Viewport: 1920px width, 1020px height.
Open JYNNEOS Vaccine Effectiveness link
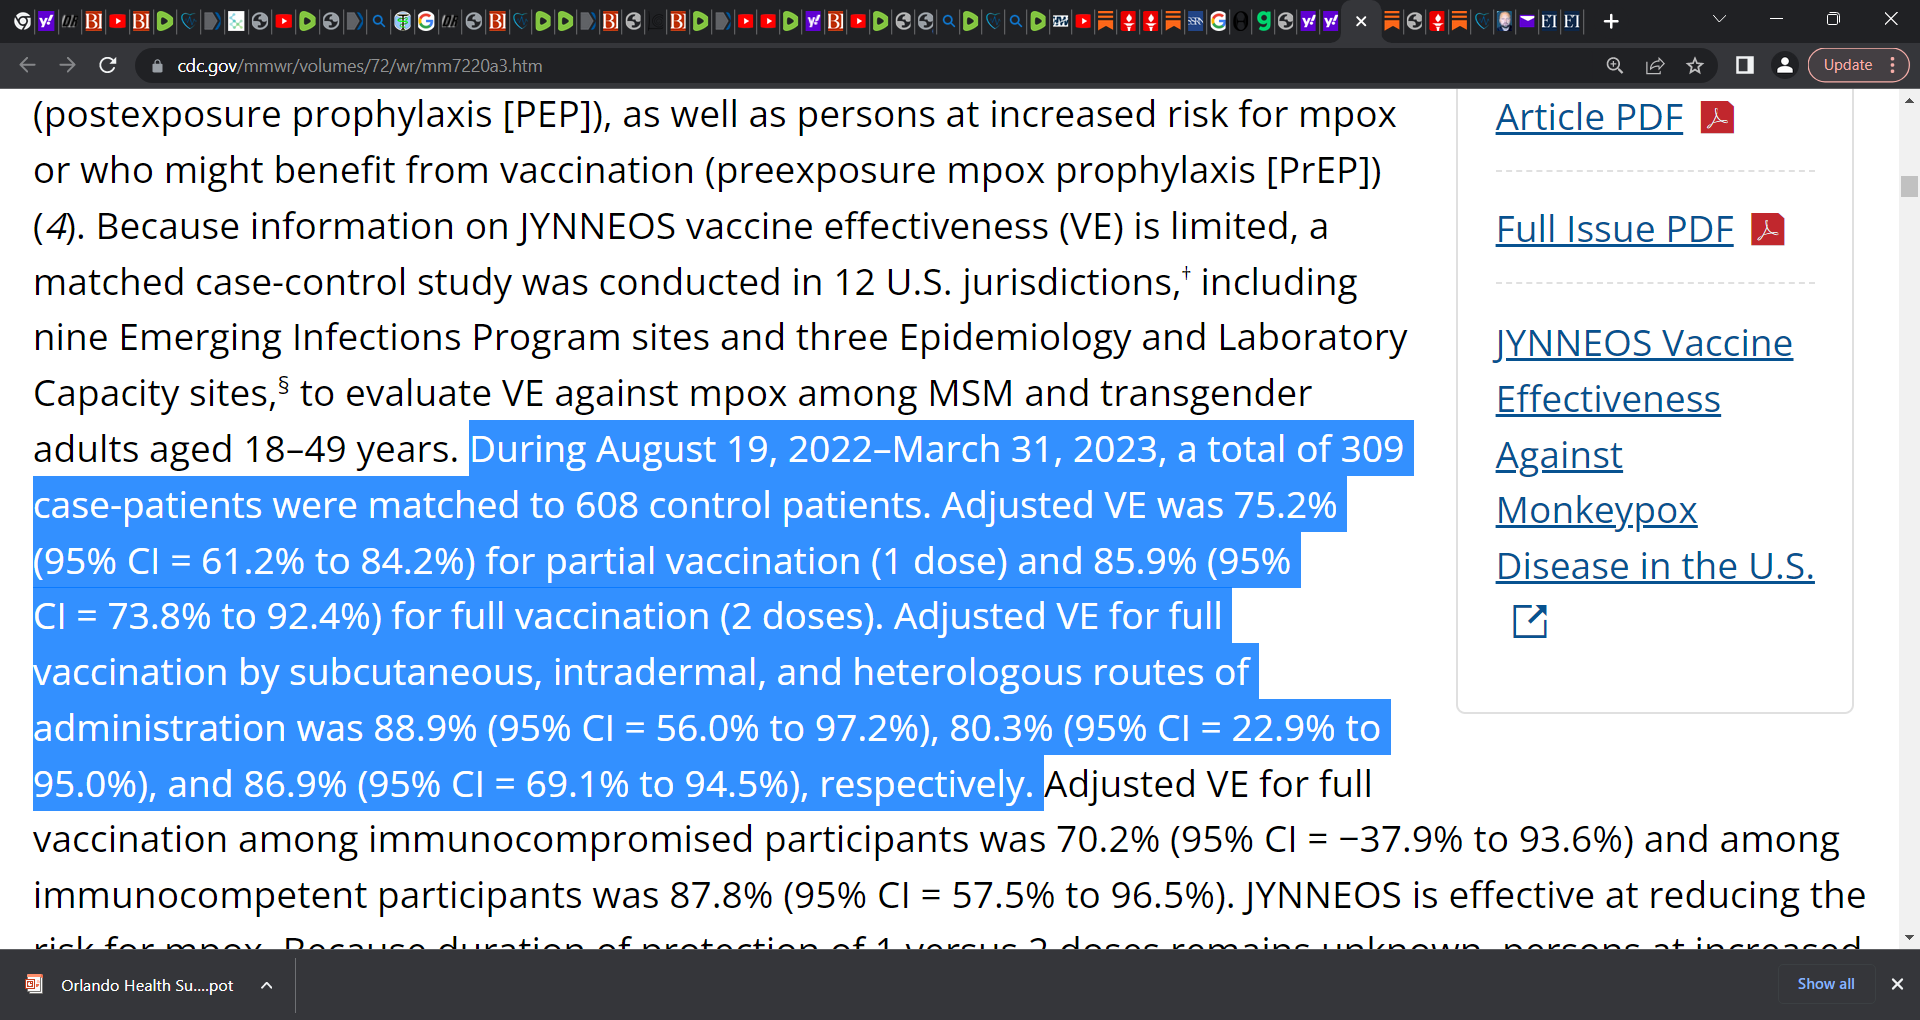click(1655, 454)
